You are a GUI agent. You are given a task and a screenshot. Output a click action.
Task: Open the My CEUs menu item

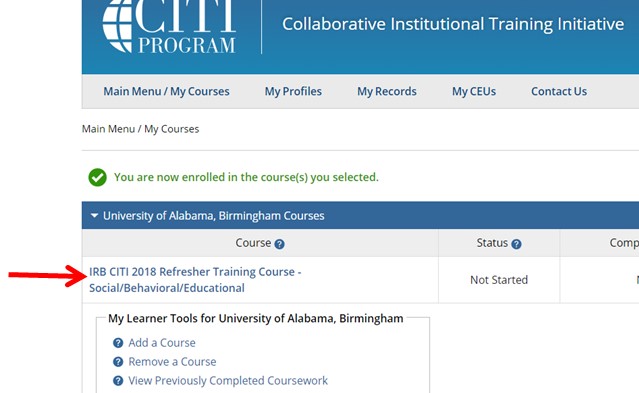coord(474,91)
